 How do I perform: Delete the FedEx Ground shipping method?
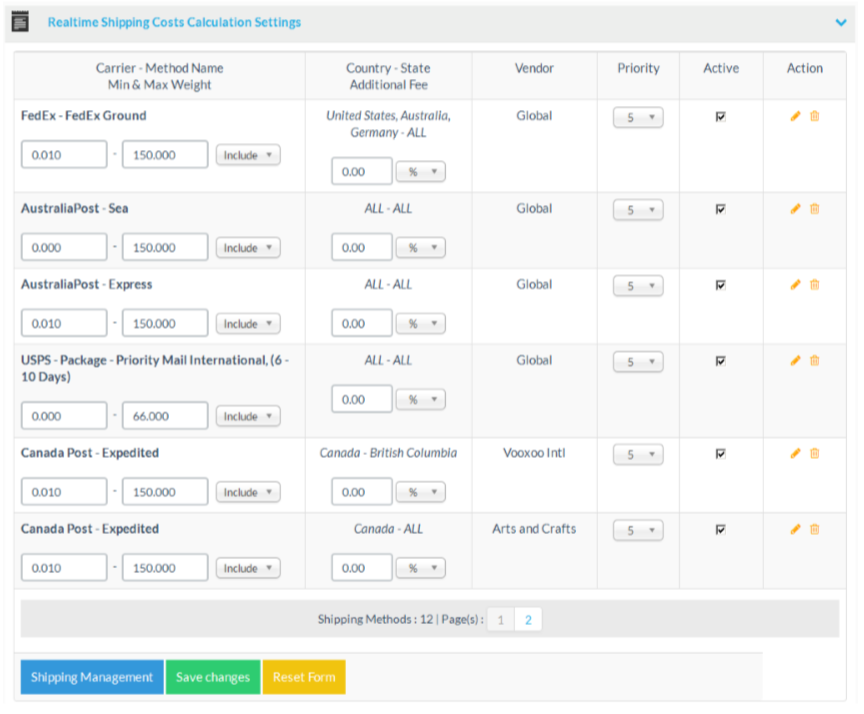(x=814, y=116)
